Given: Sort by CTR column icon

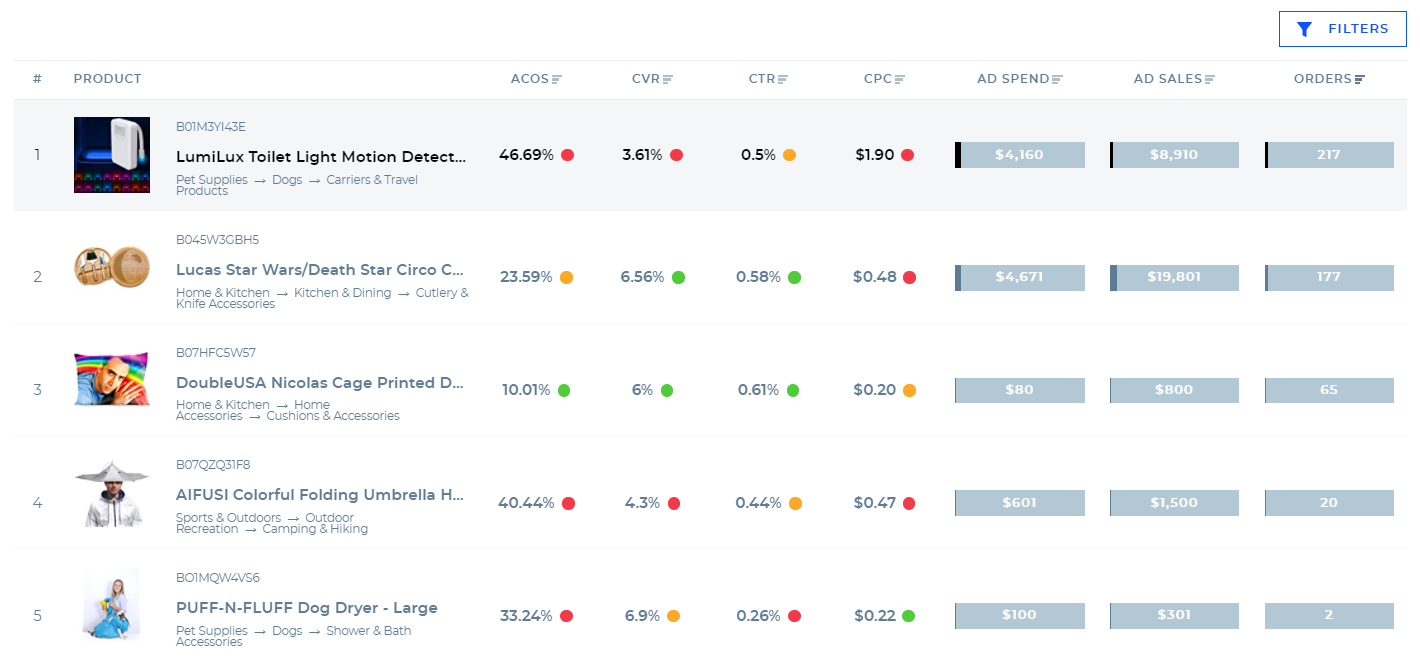Looking at the screenshot, I should point(783,79).
